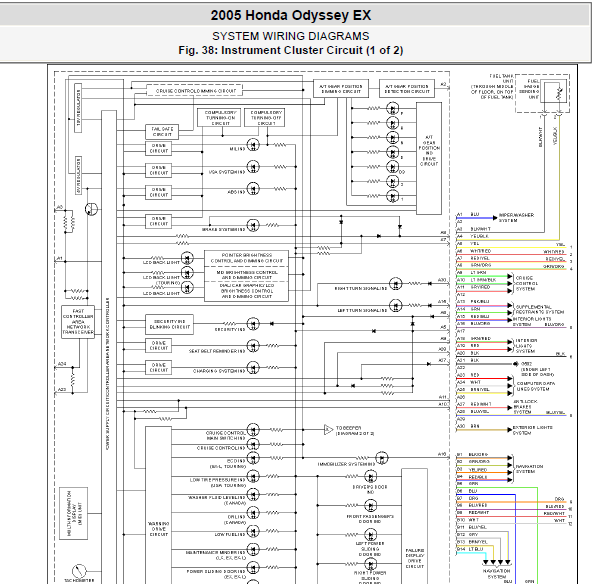The width and height of the screenshot is (600, 584).
Task: Click the 'SECURITY IND BLINKING CIRCUIT' box
Action: click(x=170, y=324)
